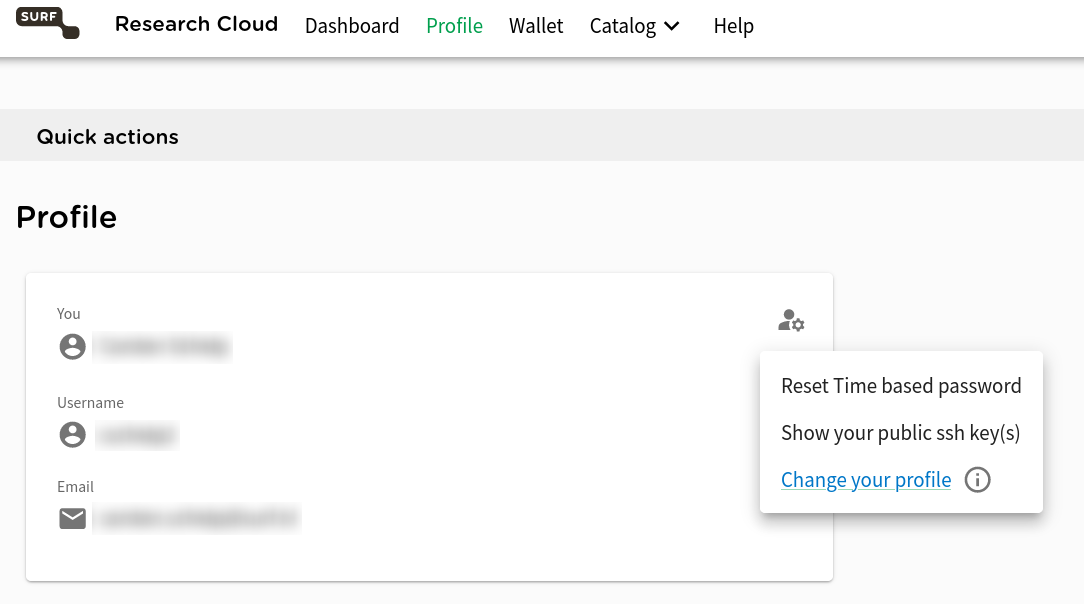Image resolution: width=1084 pixels, height=604 pixels.
Task: Open the Dashboard page
Action: click(352, 26)
